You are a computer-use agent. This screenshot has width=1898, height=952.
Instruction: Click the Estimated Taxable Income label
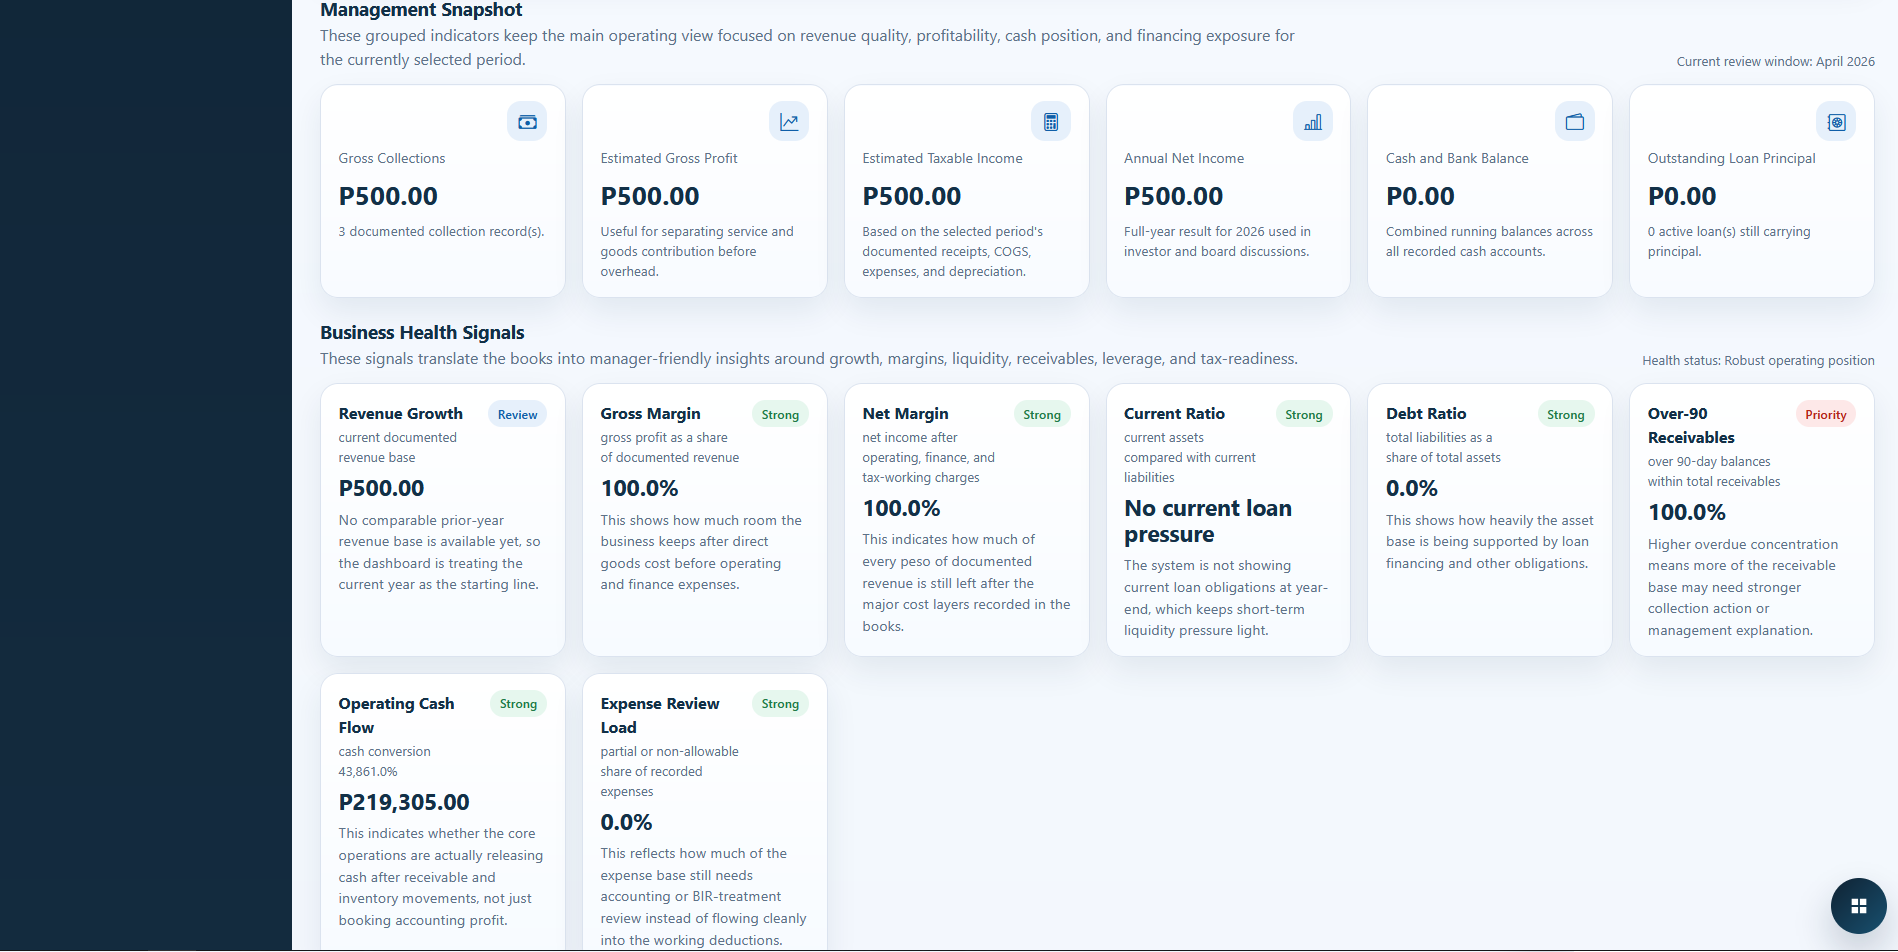pyautogui.click(x=942, y=159)
